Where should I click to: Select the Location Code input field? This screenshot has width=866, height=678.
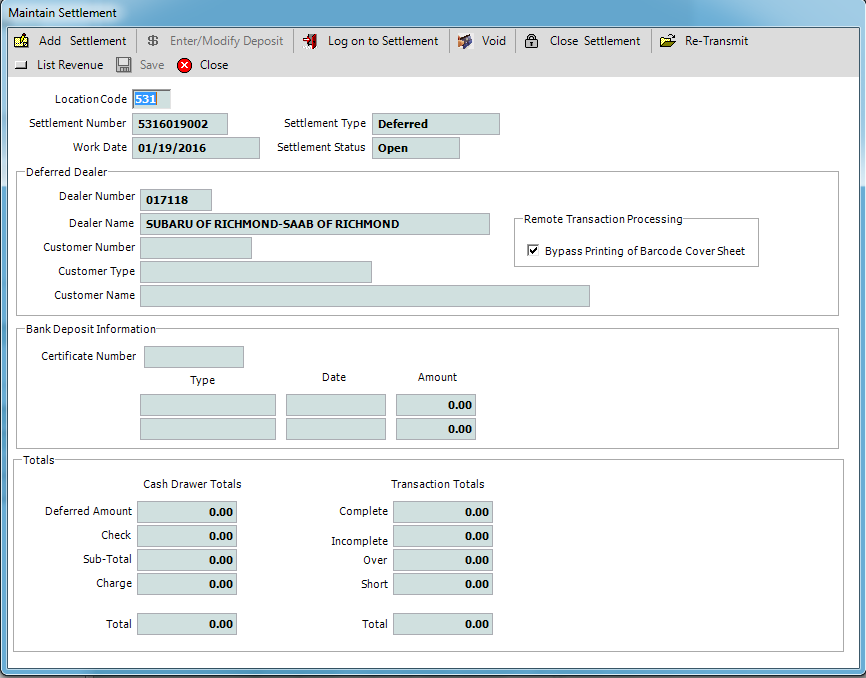151,99
